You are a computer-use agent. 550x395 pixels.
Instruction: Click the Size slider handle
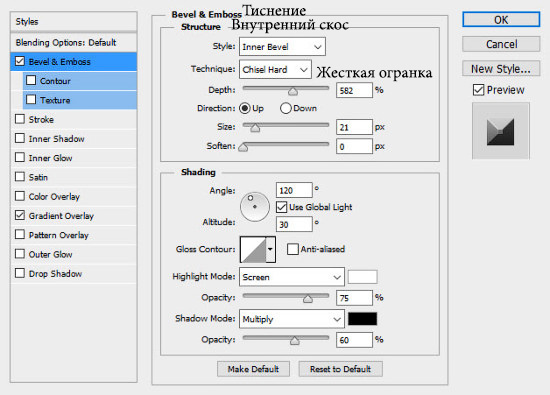coord(255,128)
